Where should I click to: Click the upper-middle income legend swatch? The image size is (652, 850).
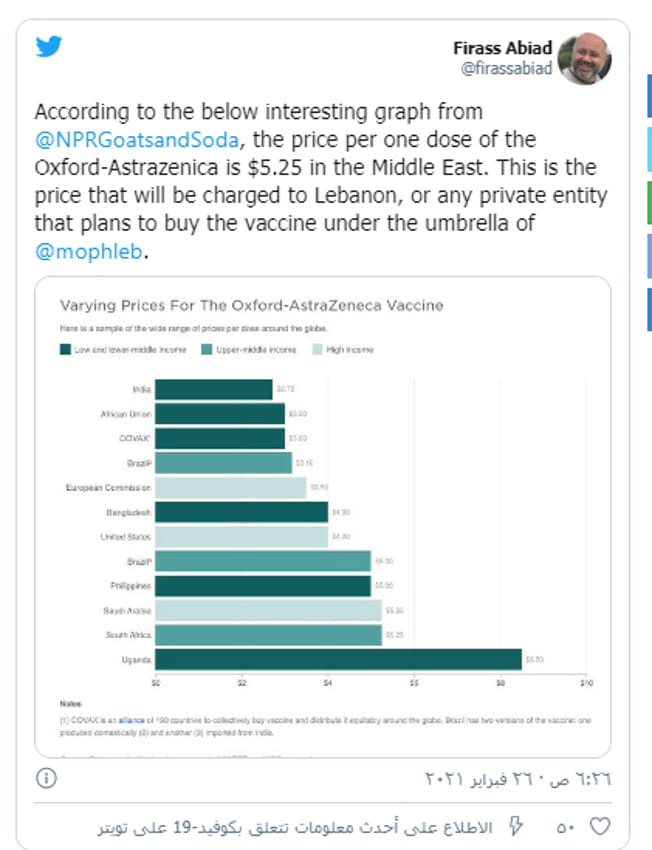[206, 350]
